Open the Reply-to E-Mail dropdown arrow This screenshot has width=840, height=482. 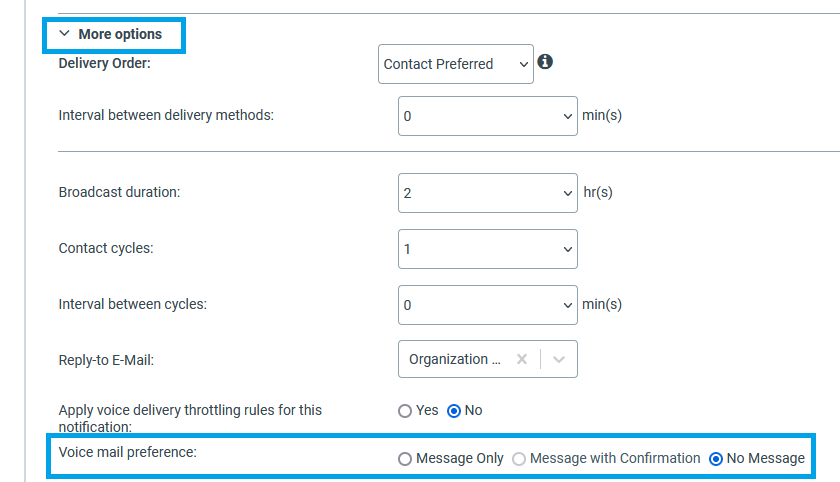click(x=559, y=359)
